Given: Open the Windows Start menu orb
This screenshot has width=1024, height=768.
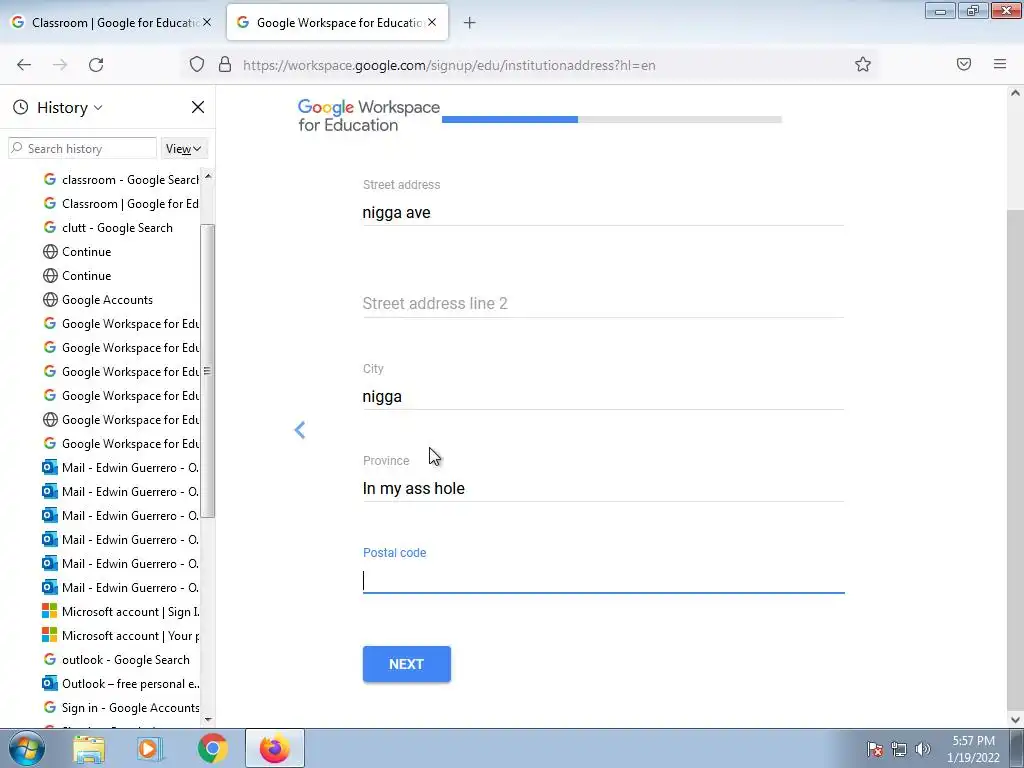Looking at the screenshot, I should [x=27, y=748].
